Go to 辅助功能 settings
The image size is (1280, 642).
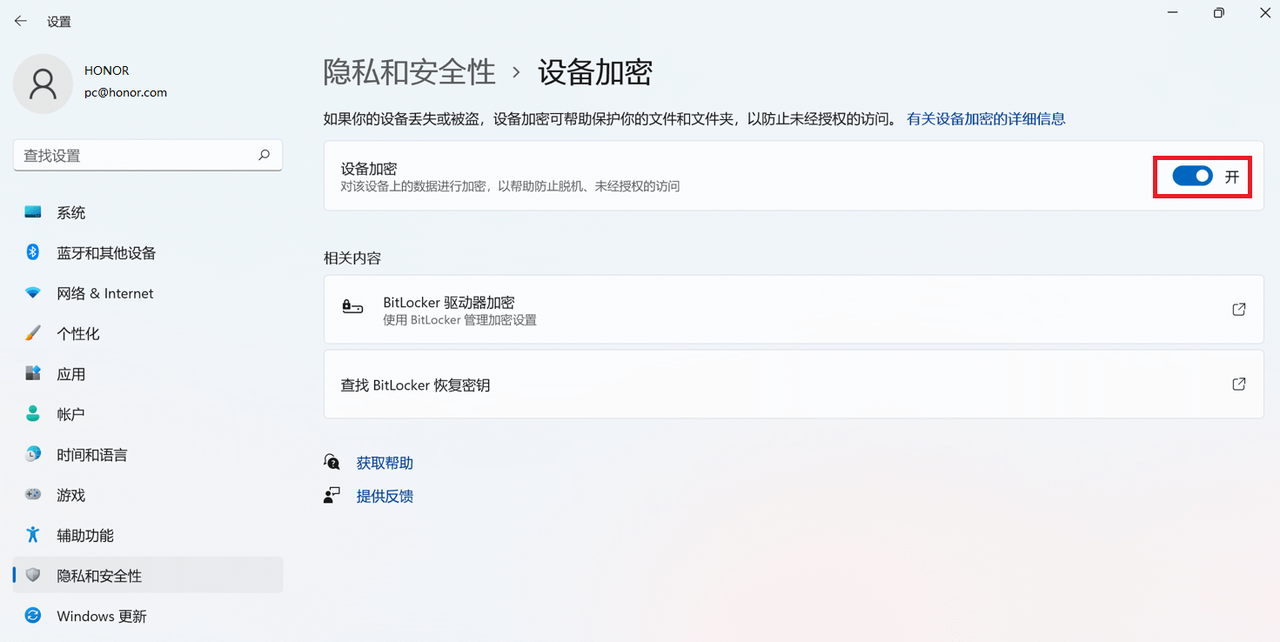85,535
